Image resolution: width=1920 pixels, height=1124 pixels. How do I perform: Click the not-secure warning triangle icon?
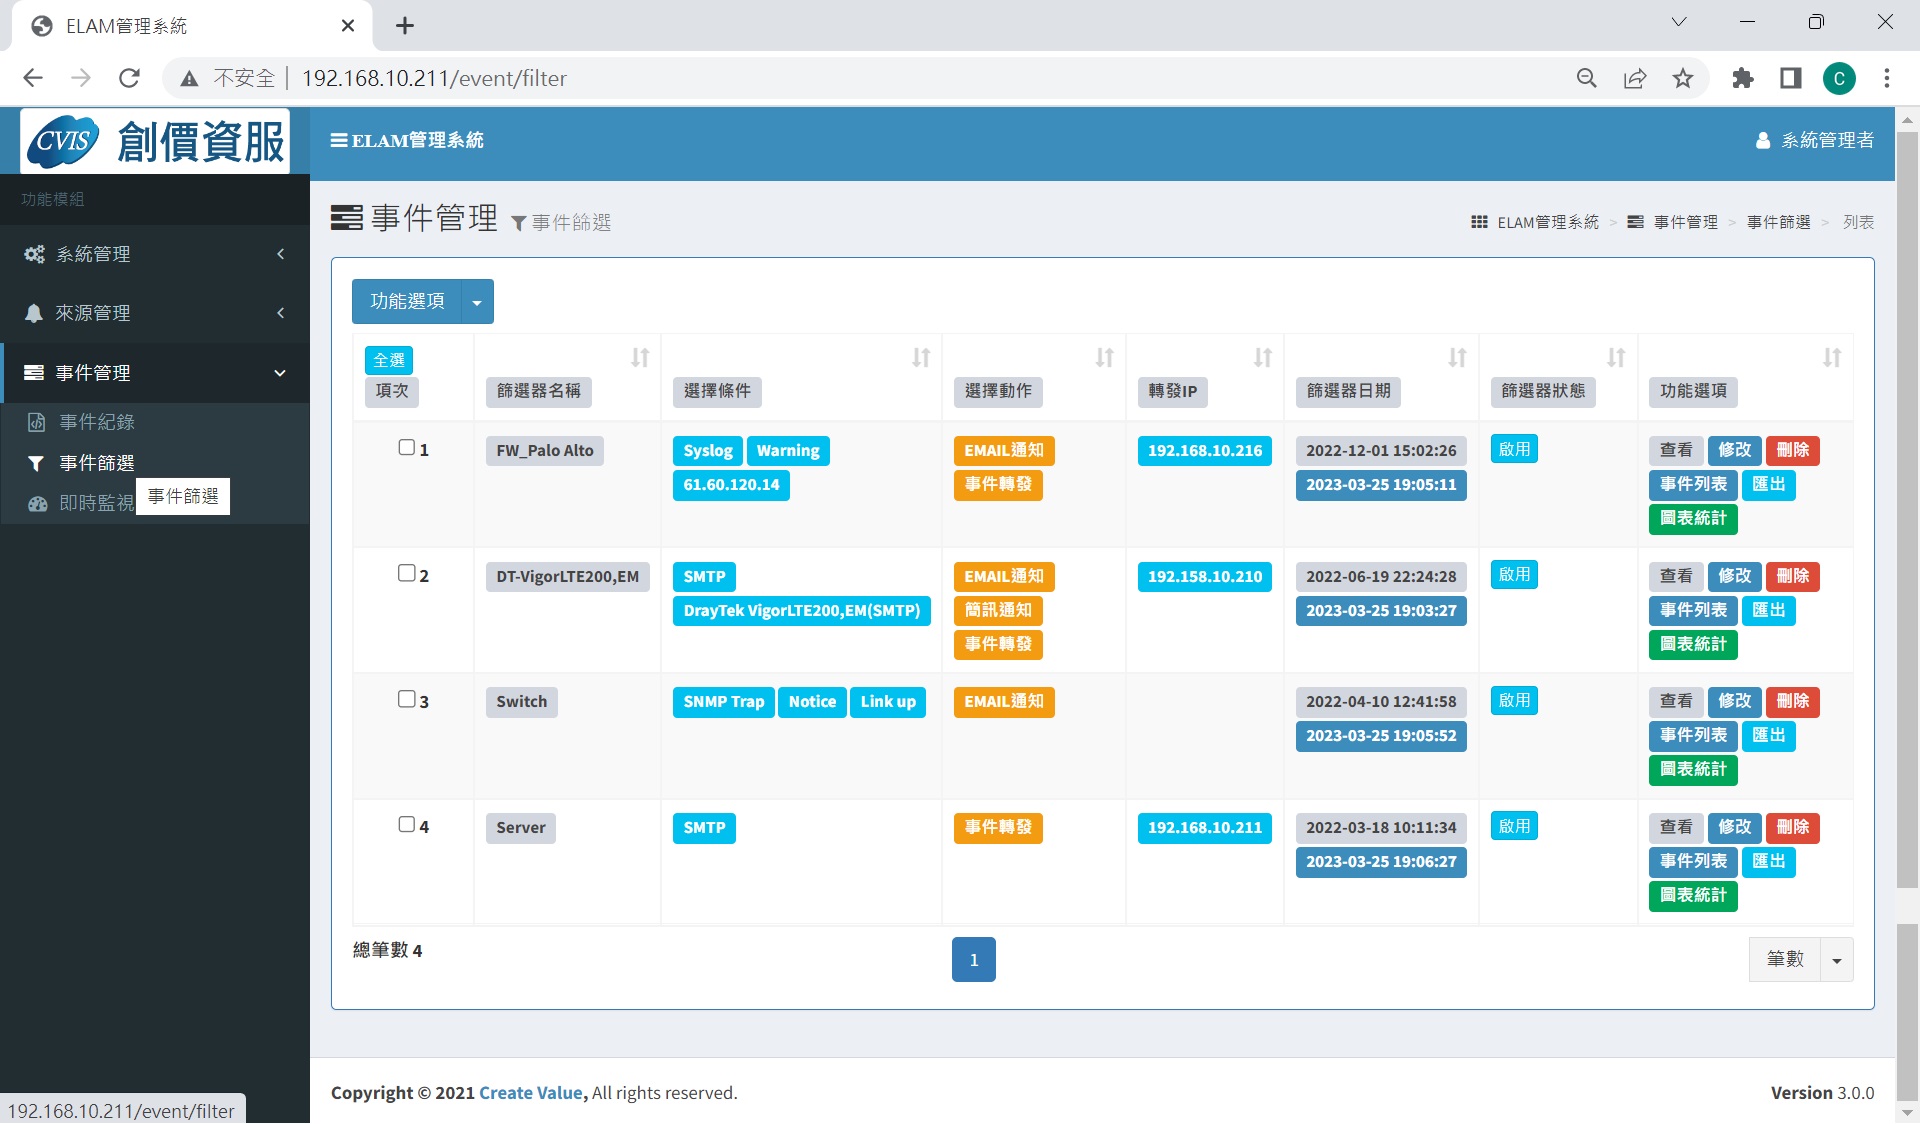189,78
